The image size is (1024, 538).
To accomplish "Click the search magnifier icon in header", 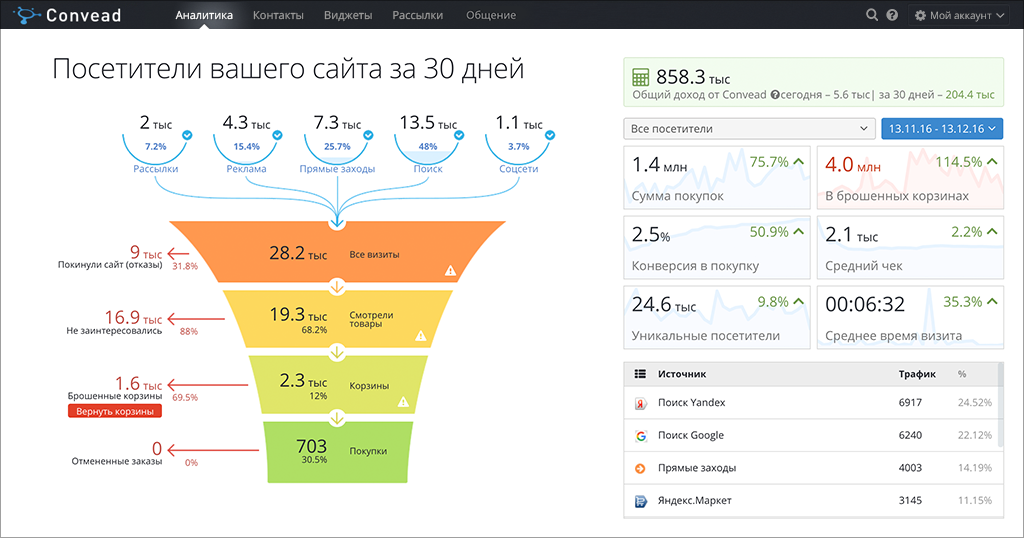I will [872, 15].
